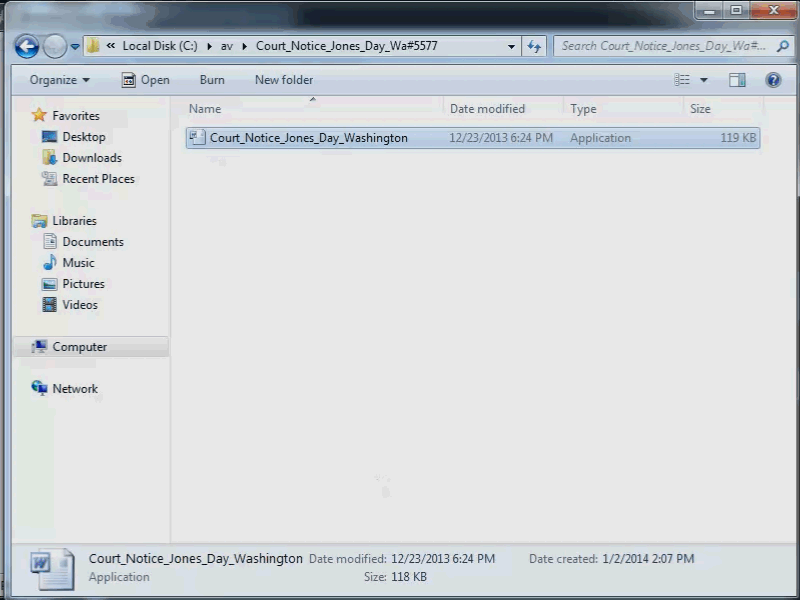The width and height of the screenshot is (800, 600).
Task: Click the av breadcrumb
Action: [x=227, y=46]
